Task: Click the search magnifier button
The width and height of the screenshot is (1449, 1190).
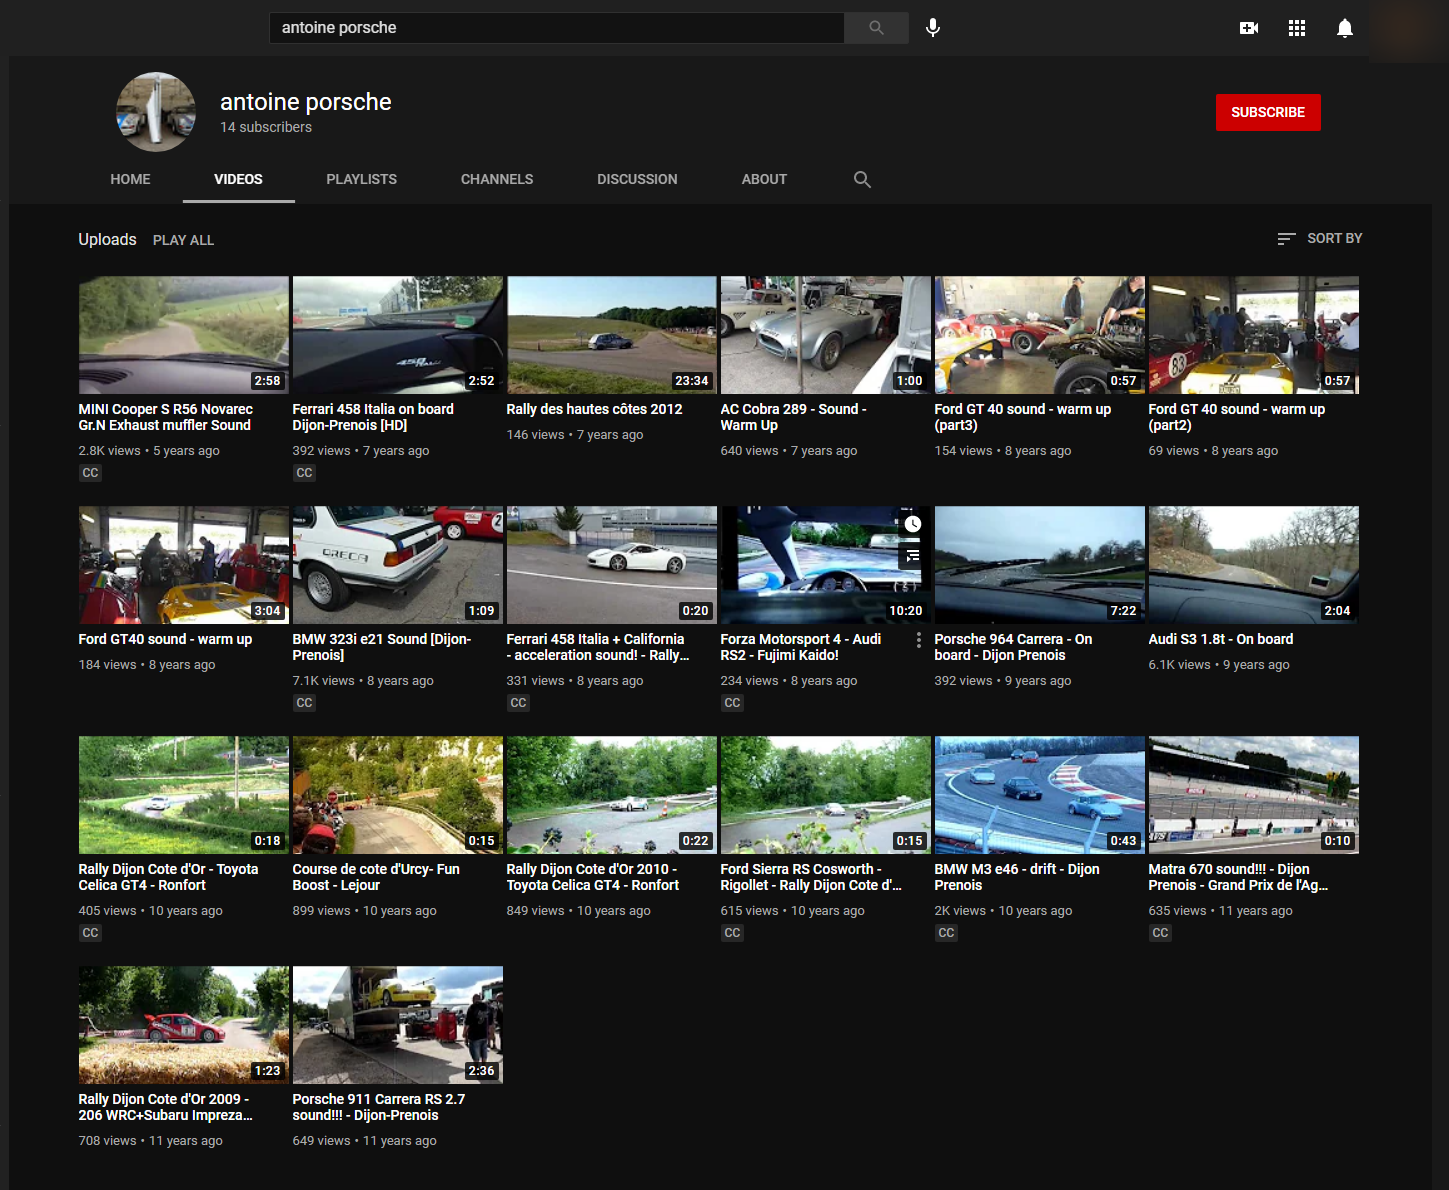Action: tap(876, 28)
